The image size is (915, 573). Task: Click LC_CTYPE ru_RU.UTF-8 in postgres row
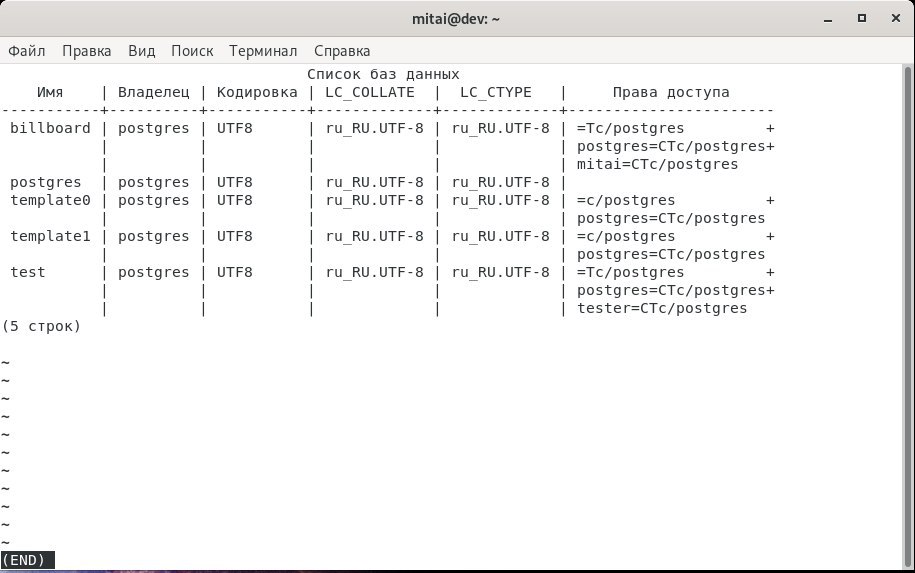pyautogui.click(x=501, y=183)
